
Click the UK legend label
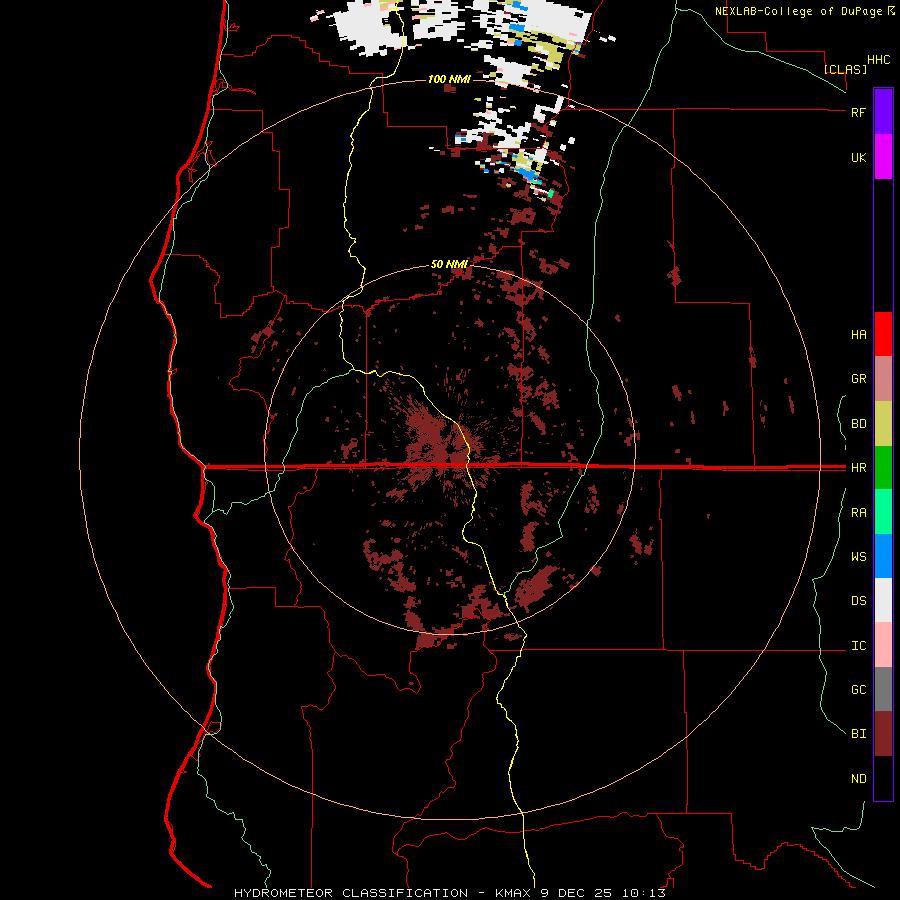[x=858, y=157]
